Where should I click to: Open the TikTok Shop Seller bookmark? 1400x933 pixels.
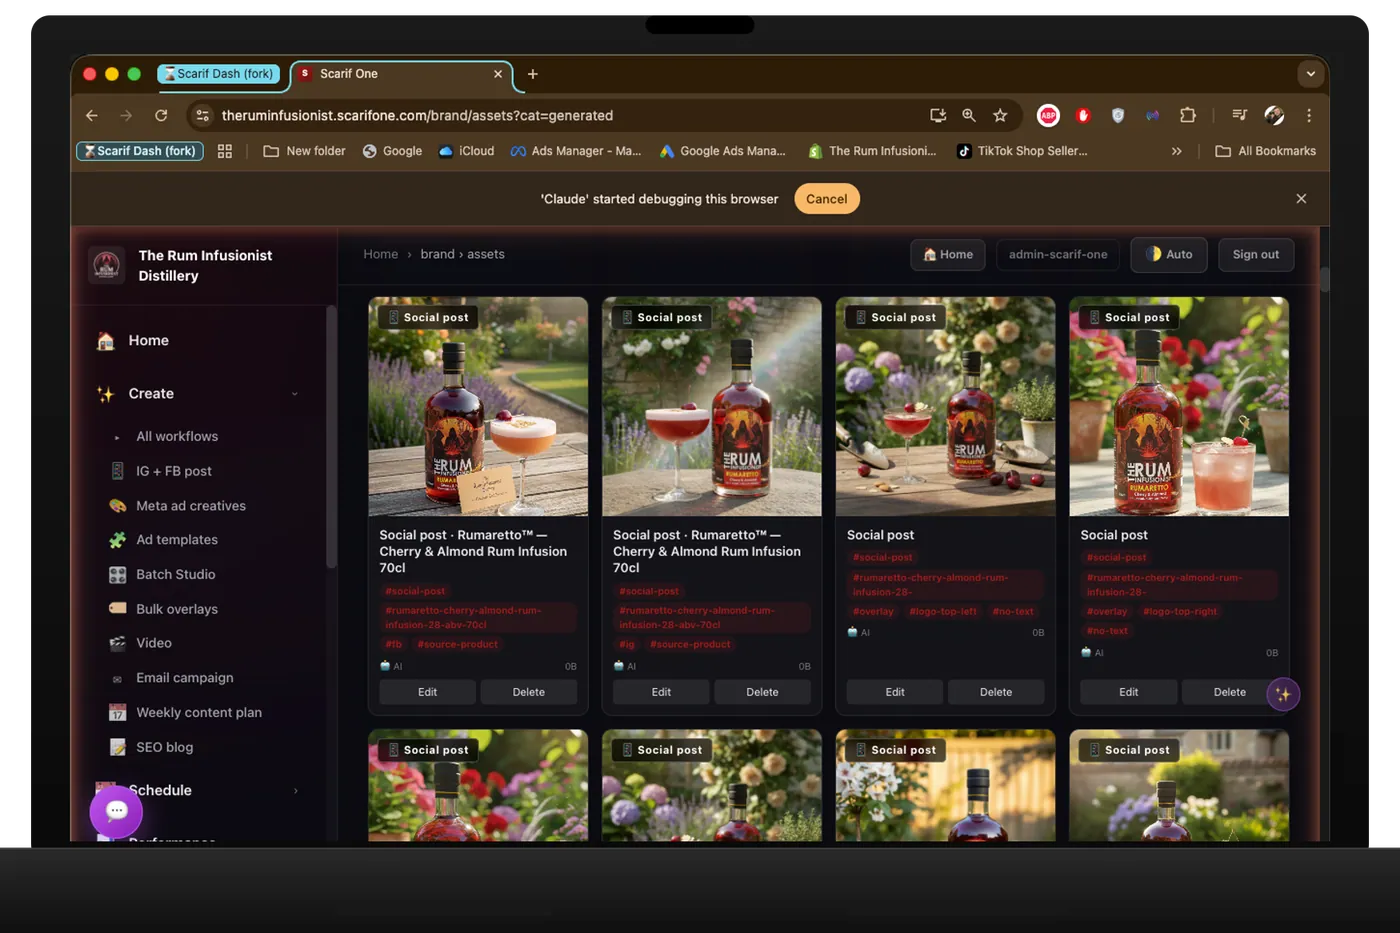tap(1022, 151)
